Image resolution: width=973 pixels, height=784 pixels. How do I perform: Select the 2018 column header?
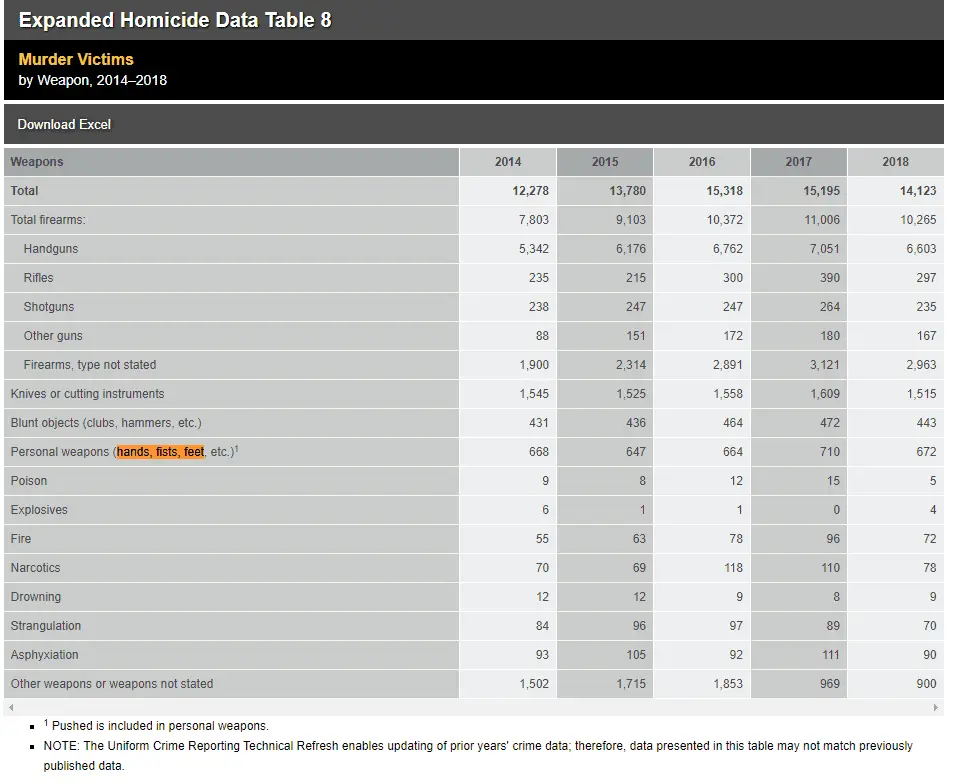pos(895,162)
